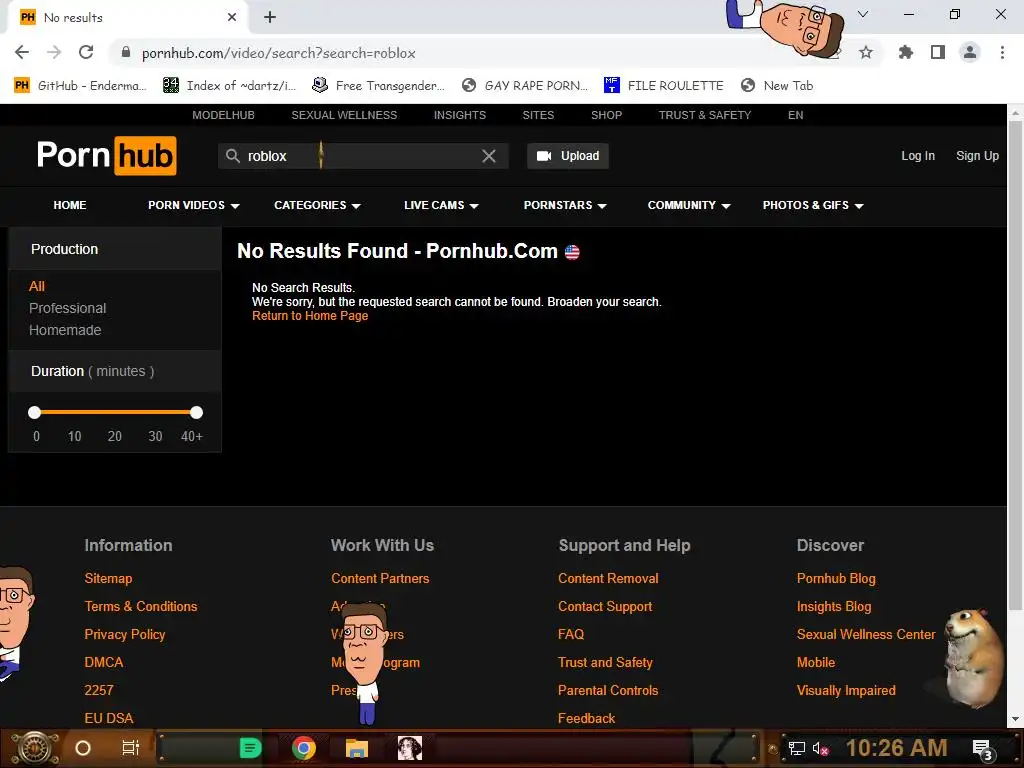Screen dimensions: 1024x768
Task: Open File Explorer from the taskbar
Action: [357, 748]
